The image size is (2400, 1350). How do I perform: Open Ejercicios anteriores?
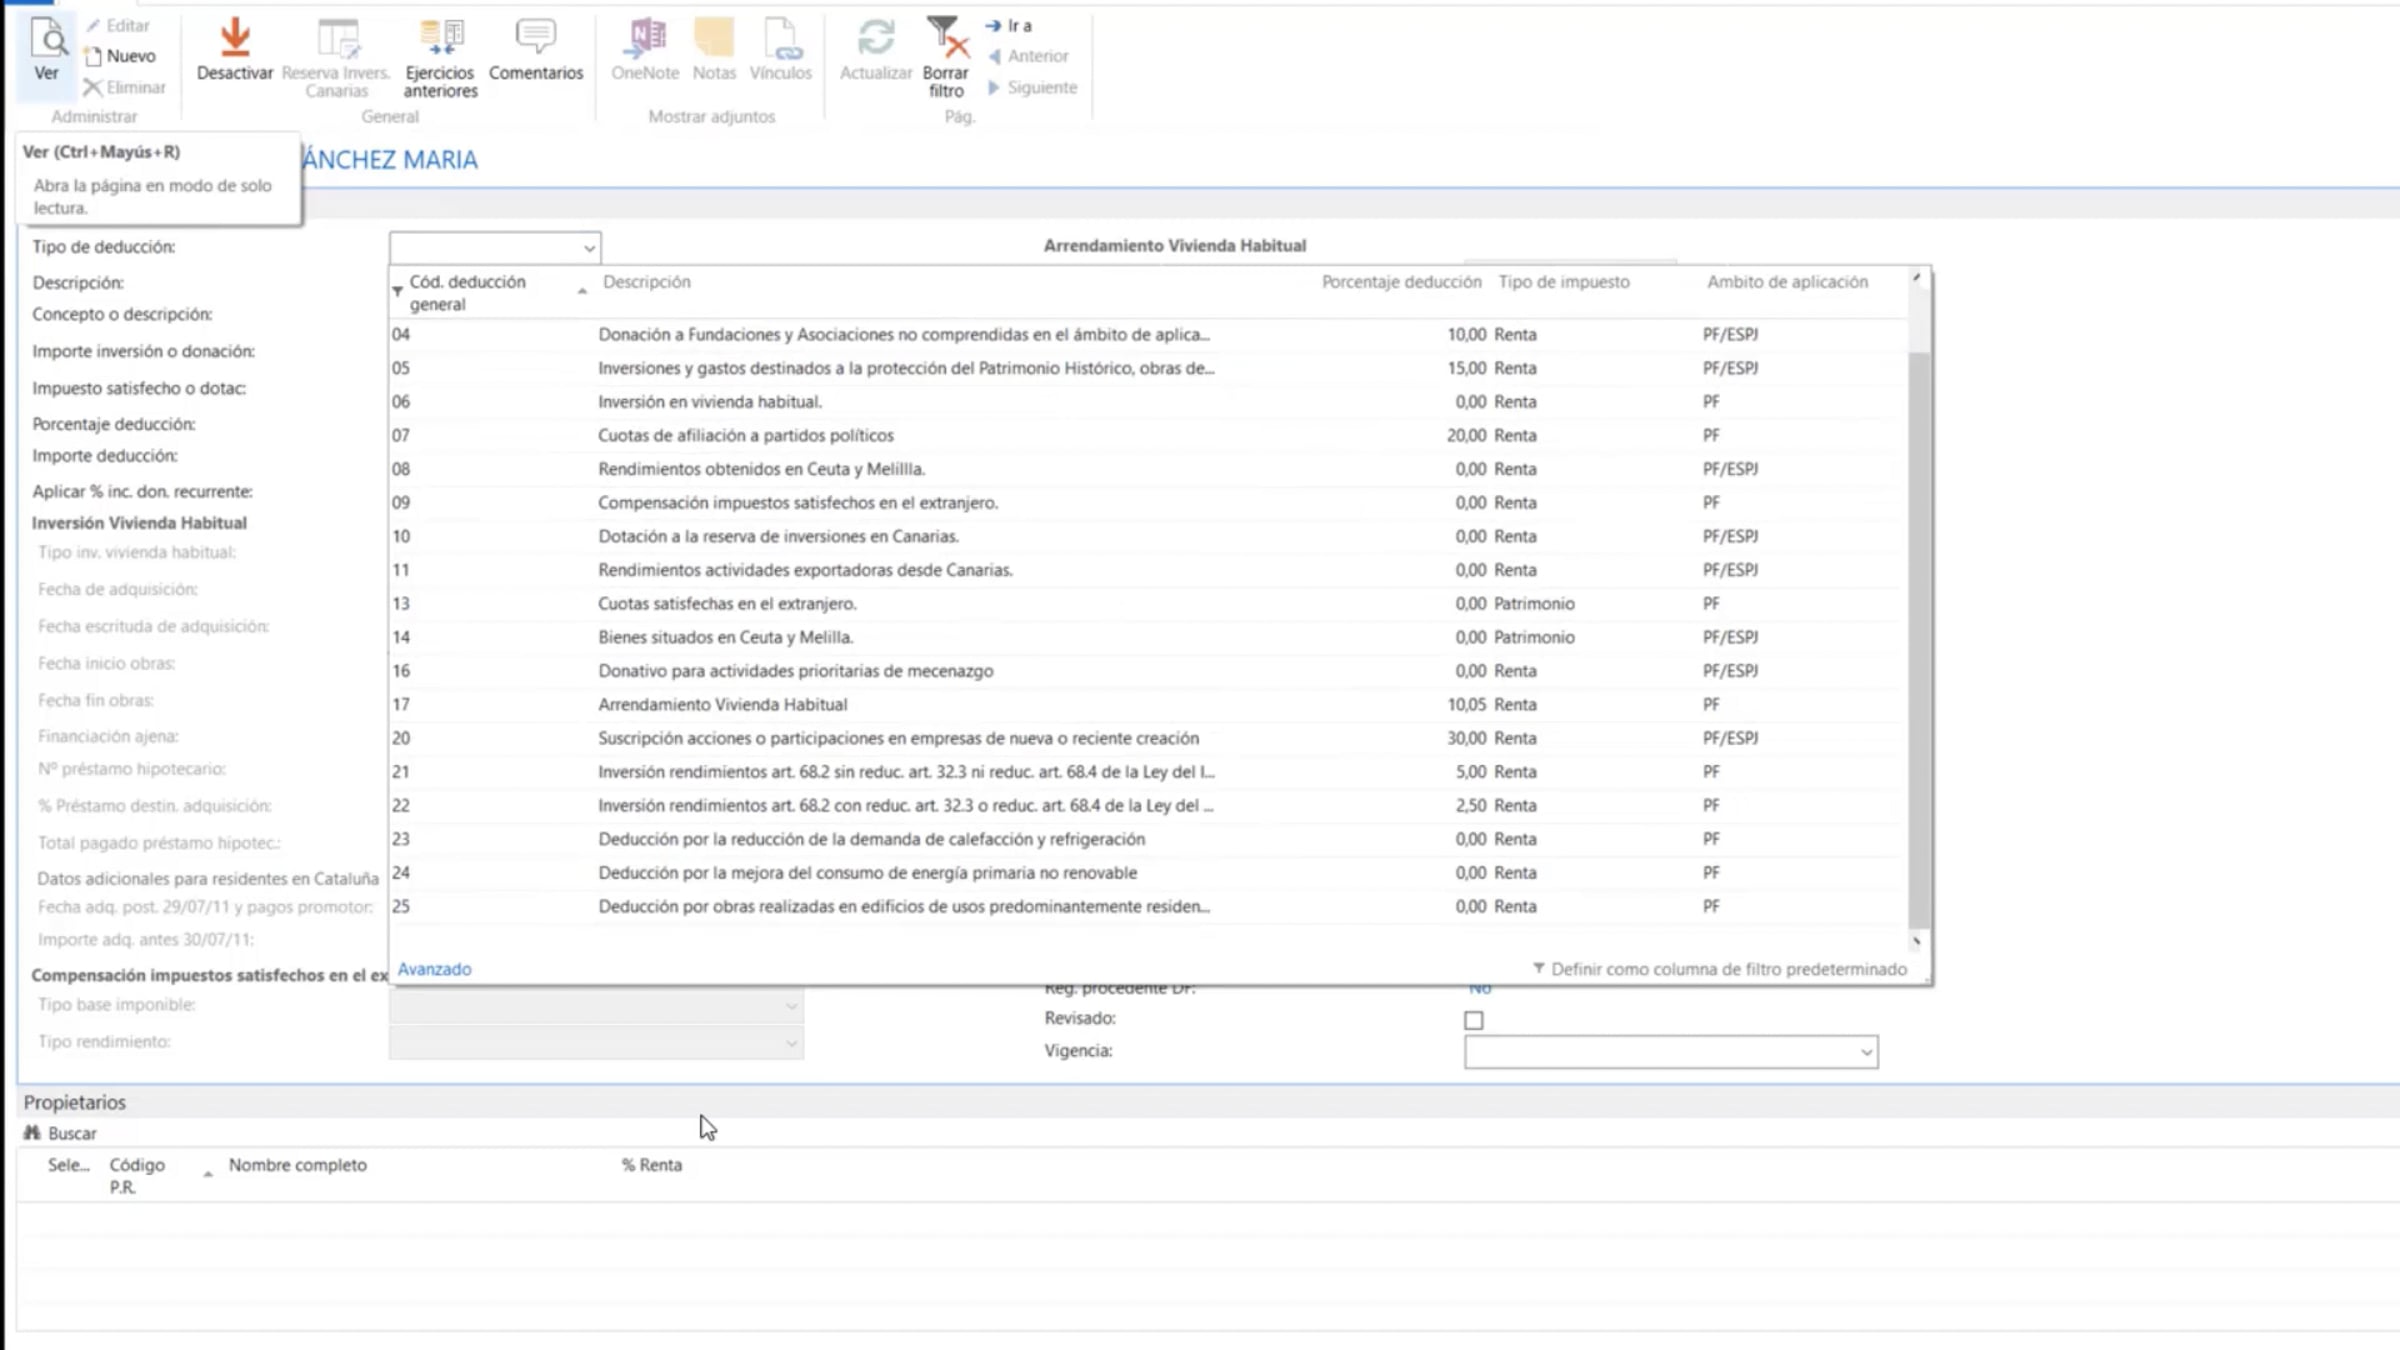point(441,58)
